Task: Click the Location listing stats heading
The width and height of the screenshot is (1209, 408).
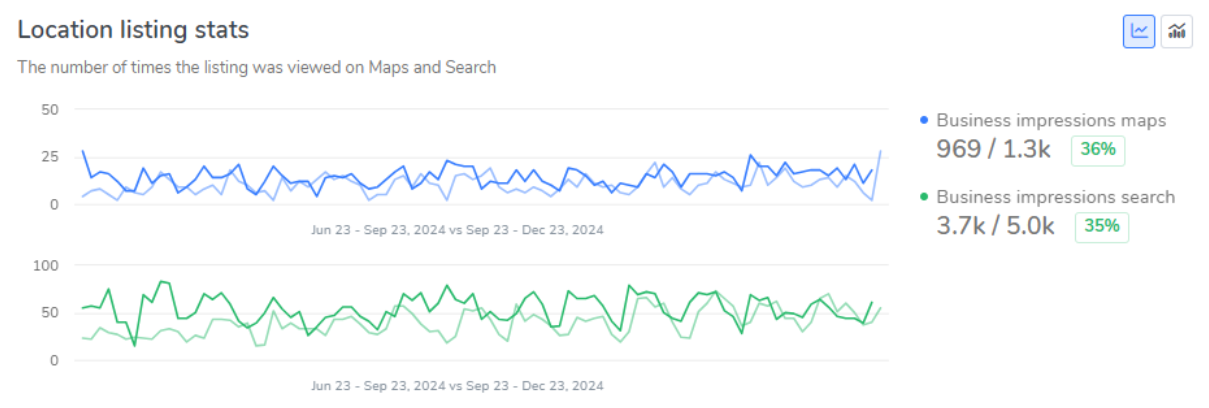Action: 133,30
